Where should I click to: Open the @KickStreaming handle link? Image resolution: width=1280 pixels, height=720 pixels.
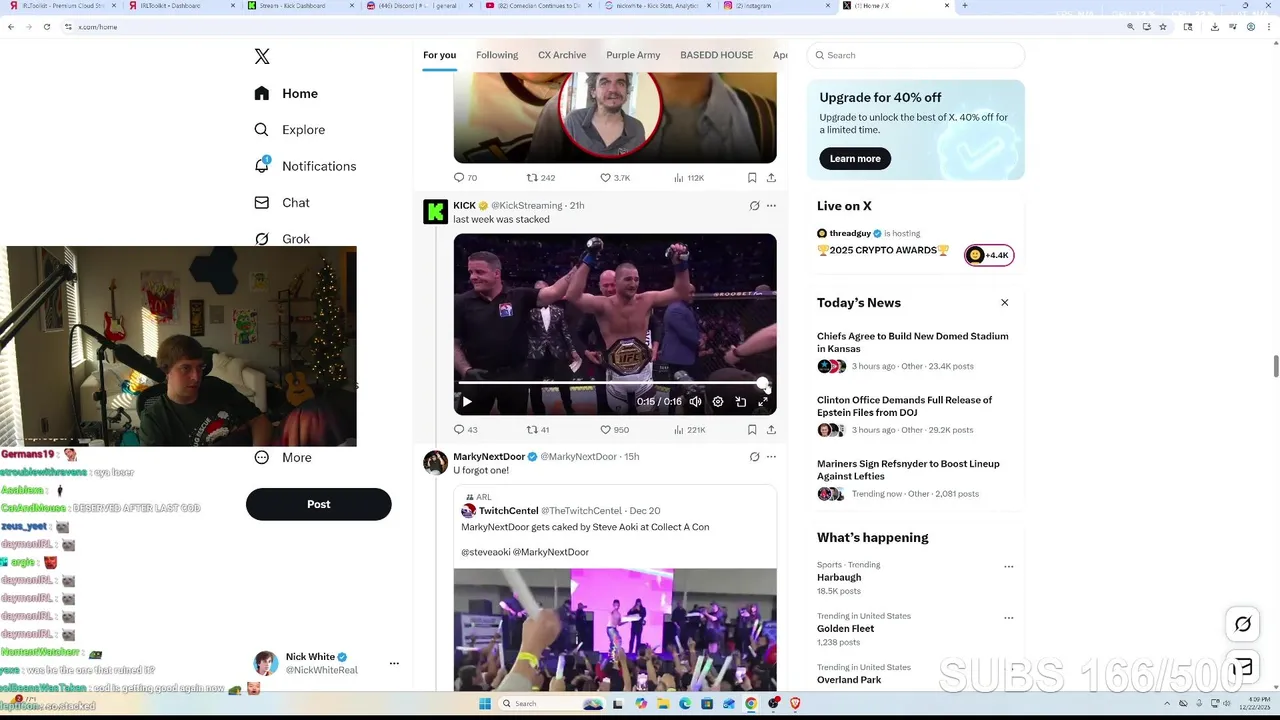click(x=527, y=205)
